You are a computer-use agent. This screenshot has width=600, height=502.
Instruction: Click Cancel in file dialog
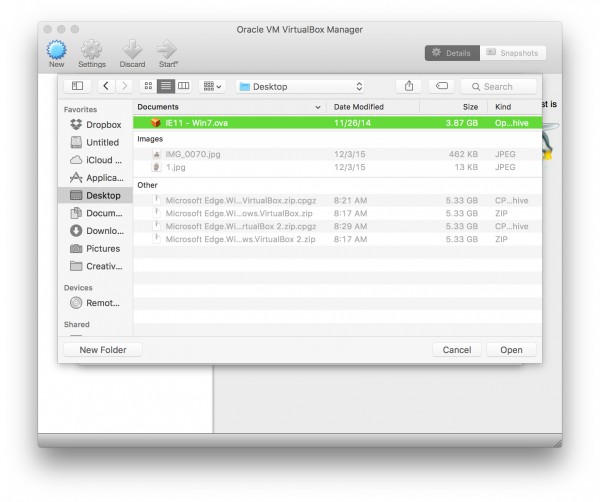[457, 350]
